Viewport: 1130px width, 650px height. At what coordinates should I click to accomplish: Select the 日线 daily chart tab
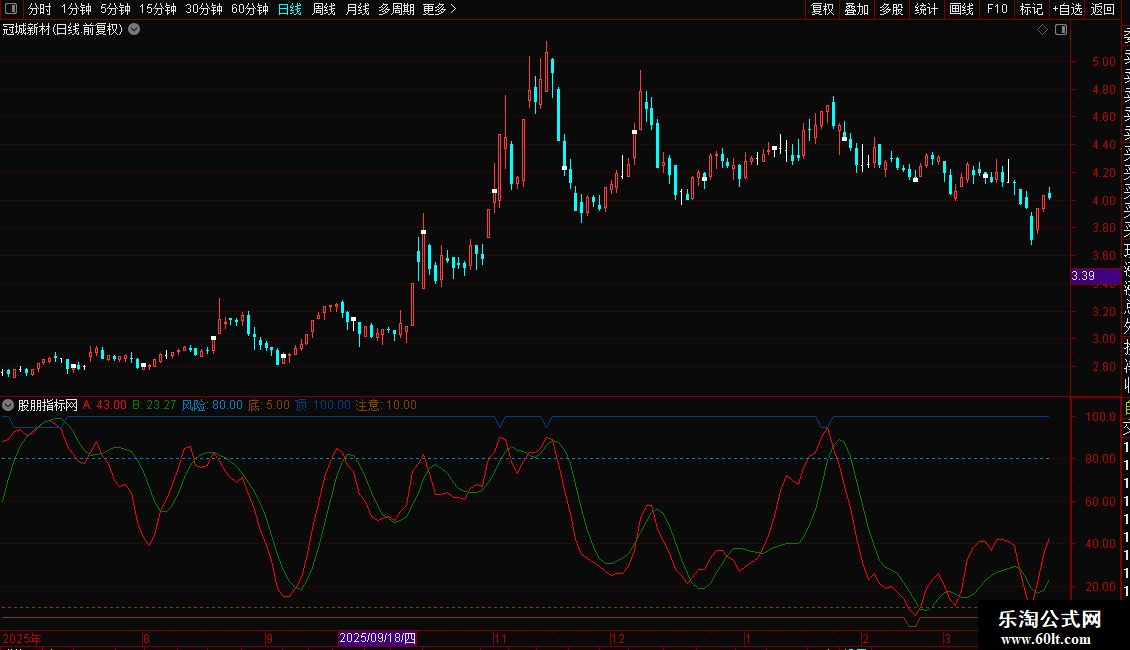pos(290,9)
